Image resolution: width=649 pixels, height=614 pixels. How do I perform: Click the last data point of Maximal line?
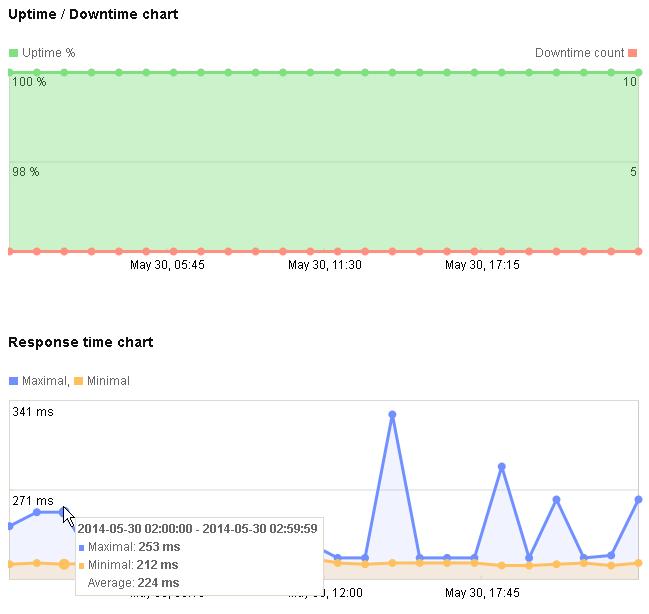pyautogui.click(x=638, y=498)
